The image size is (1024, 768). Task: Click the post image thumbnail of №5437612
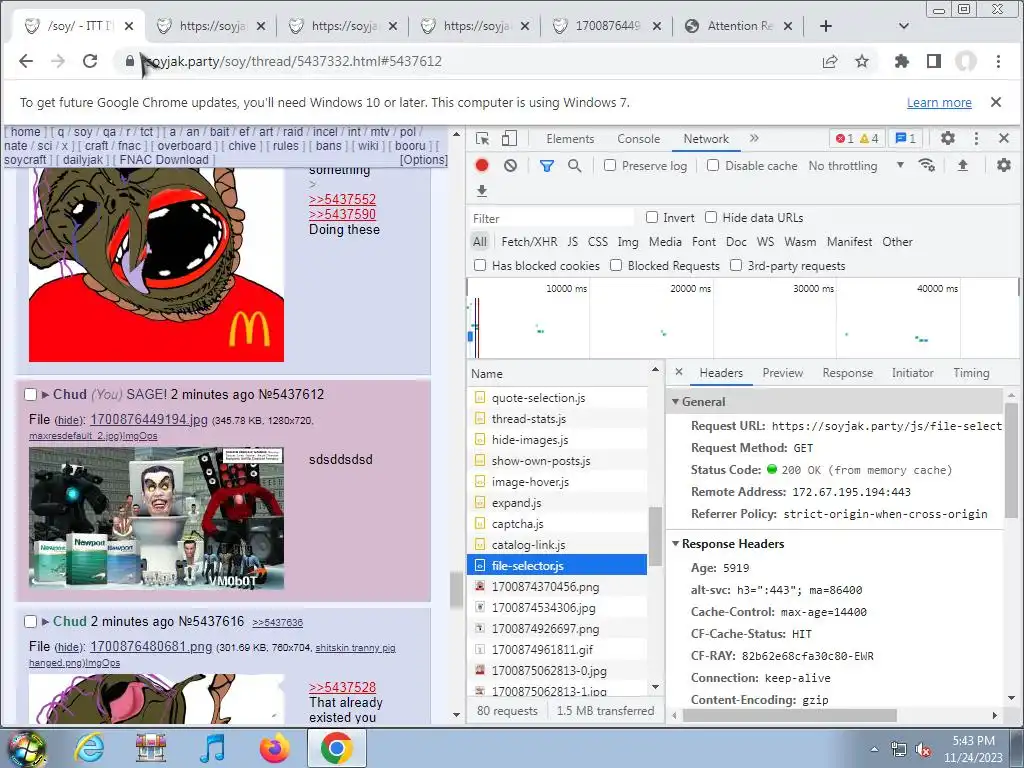click(156, 519)
